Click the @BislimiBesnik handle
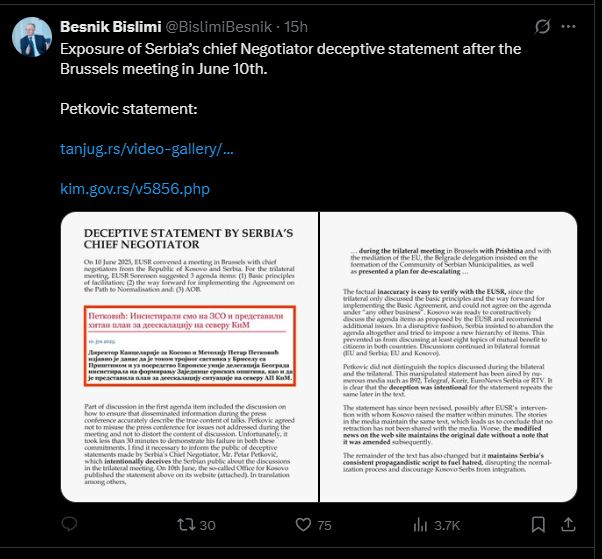The width and height of the screenshot is (602, 559). tap(219, 27)
